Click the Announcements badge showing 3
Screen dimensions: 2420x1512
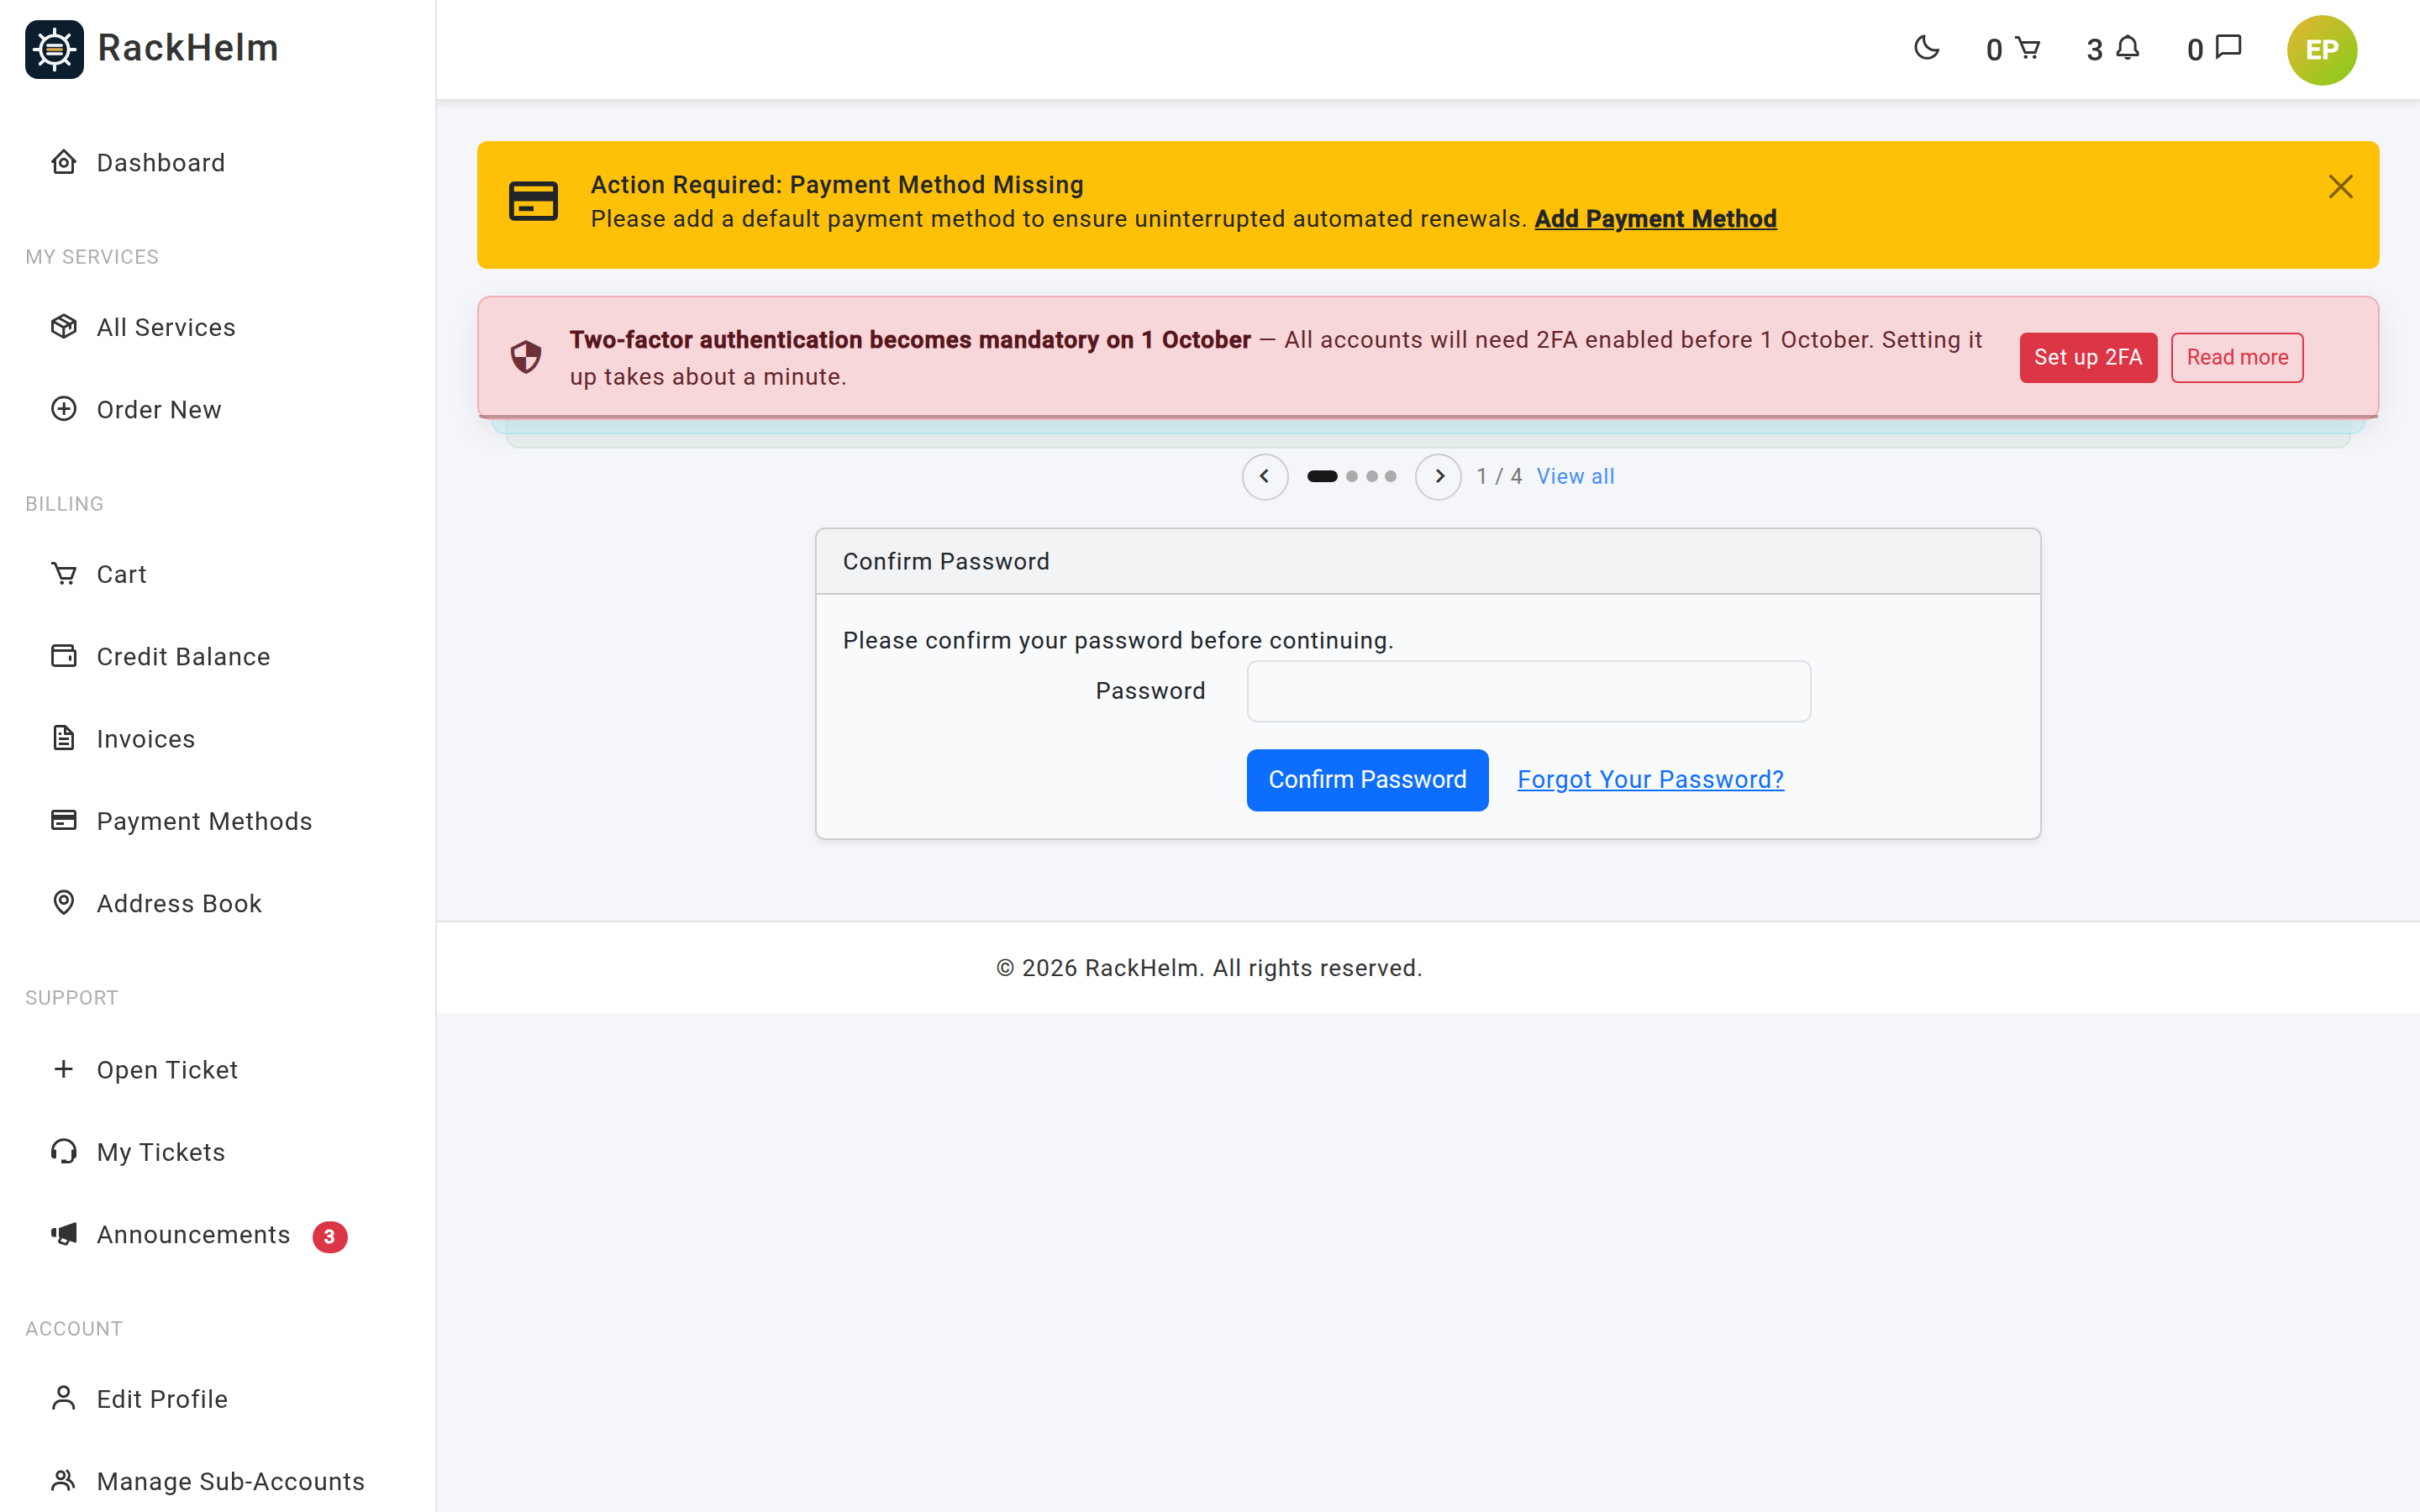[329, 1237]
